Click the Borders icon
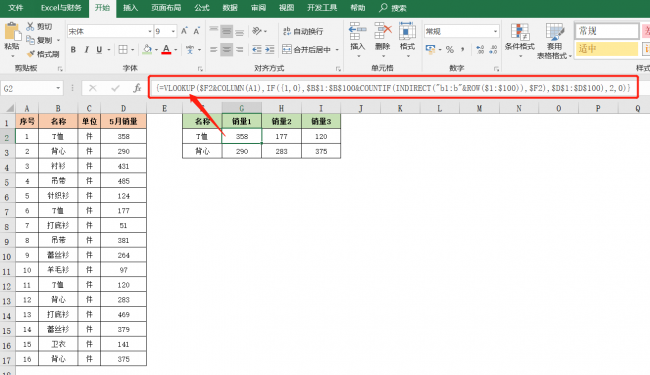This screenshot has width=650, height=375. (123, 50)
